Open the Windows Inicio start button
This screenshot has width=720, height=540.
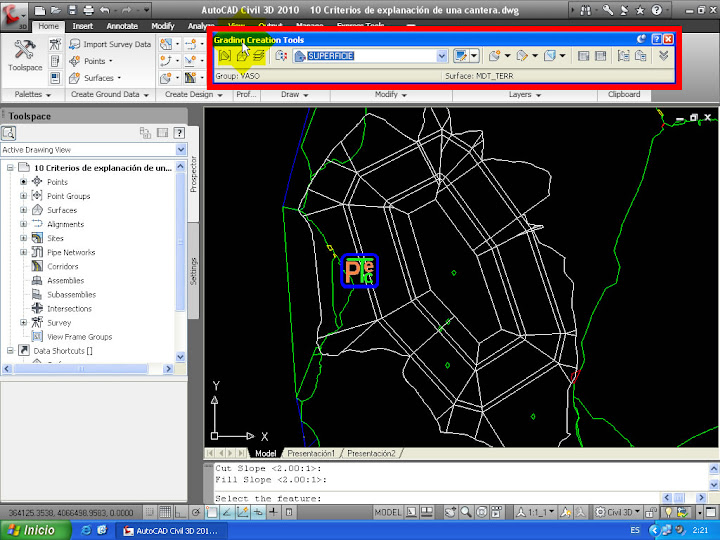click(x=36, y=530)
